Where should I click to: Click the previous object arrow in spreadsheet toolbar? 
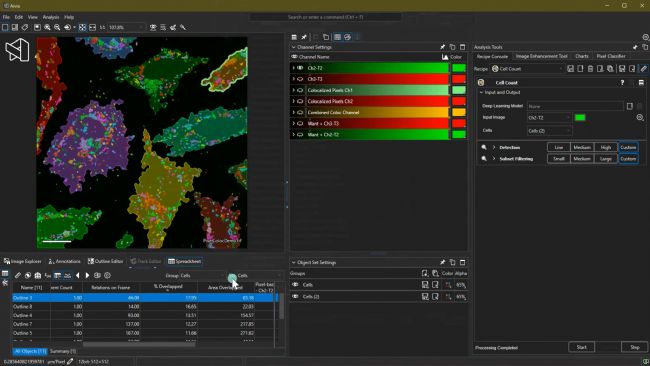78,275
